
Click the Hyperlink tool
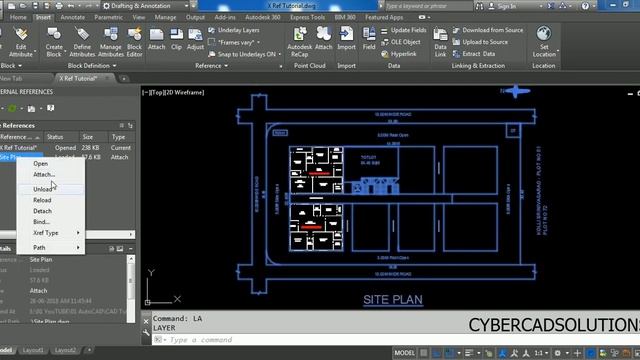coord(399,54)
